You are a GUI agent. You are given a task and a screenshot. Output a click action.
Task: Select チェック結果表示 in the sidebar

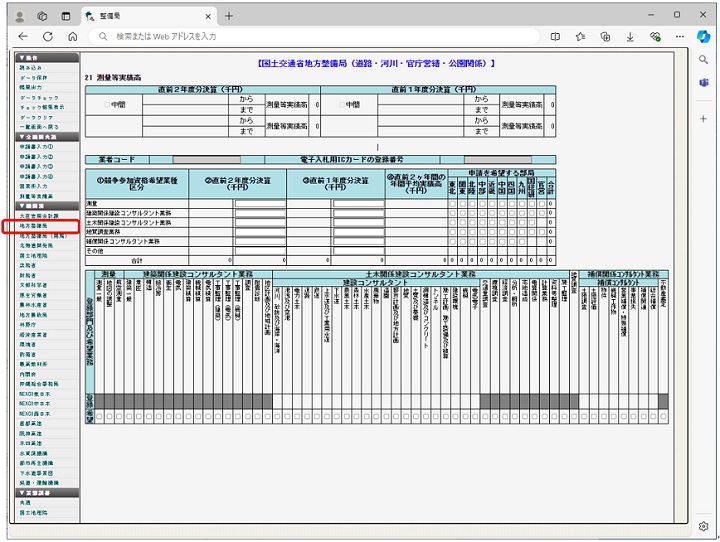[x=42, y=107]
